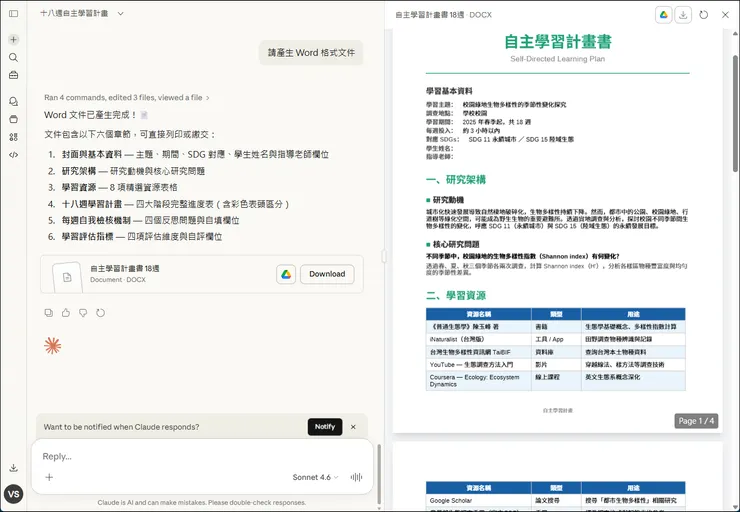Open the artifacts grid icon in sidebar
The image size is (740, 512).
coord(13,137)
